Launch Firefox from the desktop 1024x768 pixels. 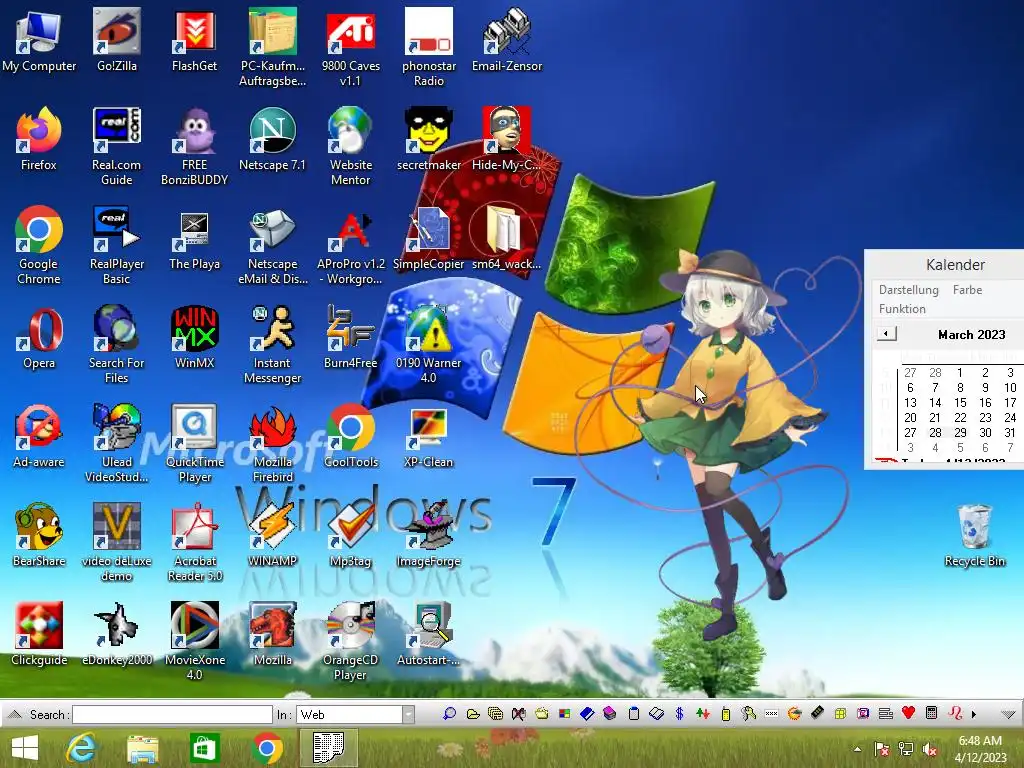point(39,138)
